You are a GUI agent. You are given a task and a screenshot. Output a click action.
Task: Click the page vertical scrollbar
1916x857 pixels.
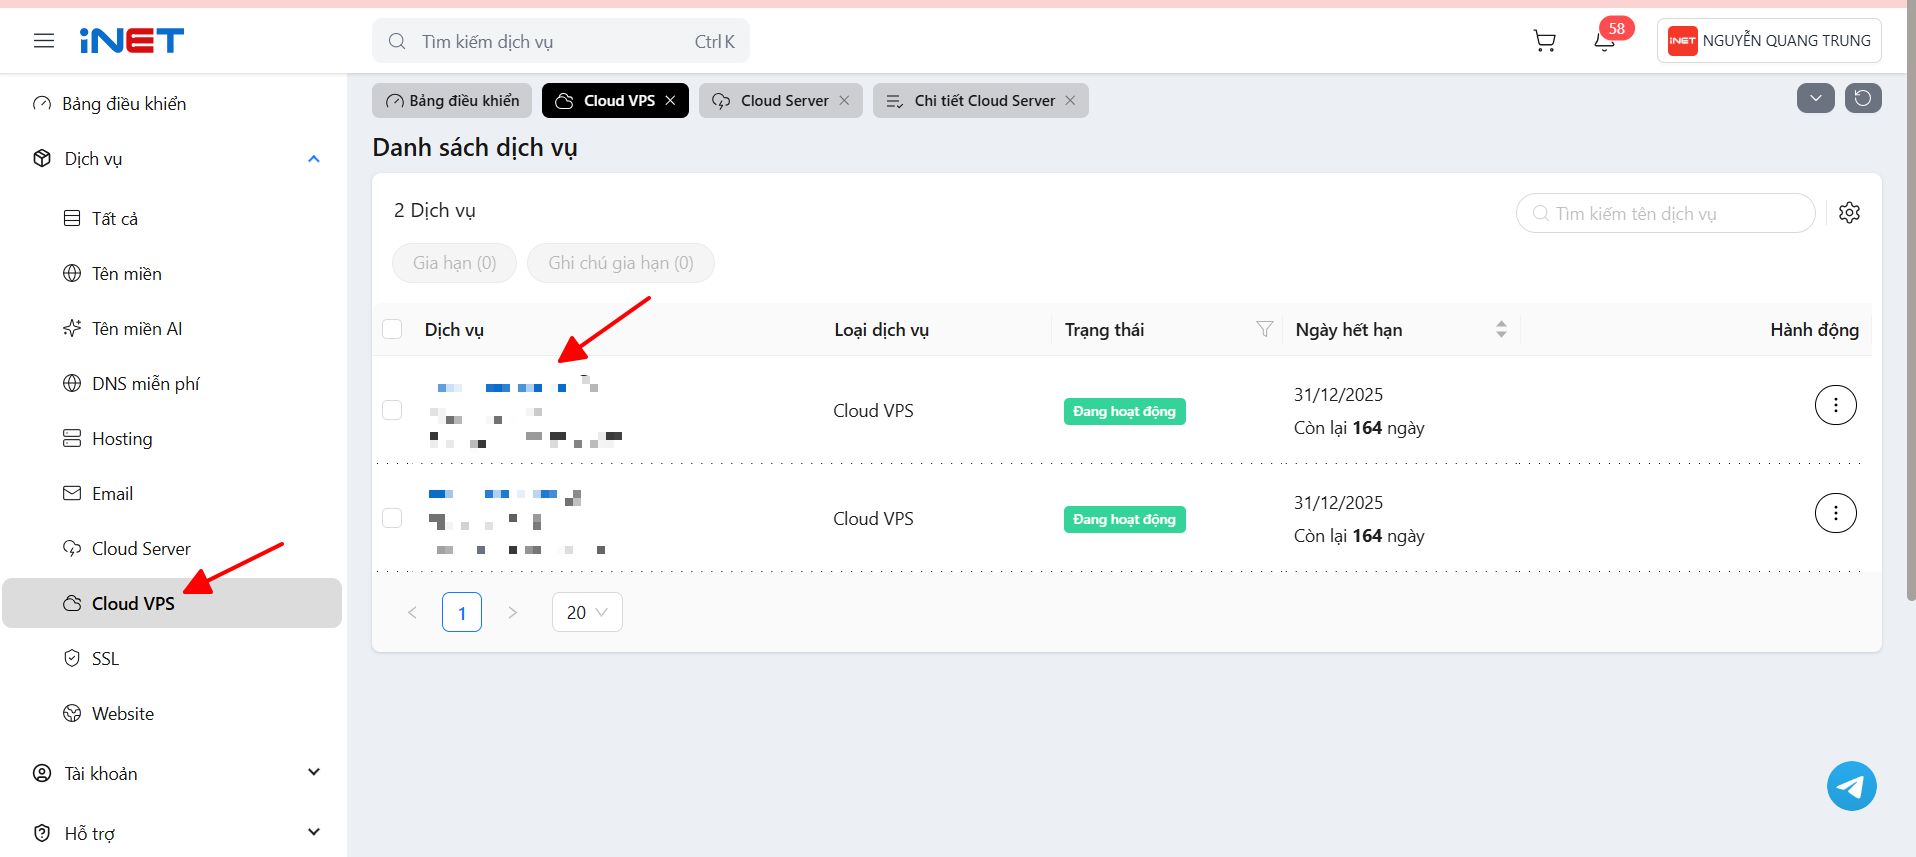pos(1910,300)
